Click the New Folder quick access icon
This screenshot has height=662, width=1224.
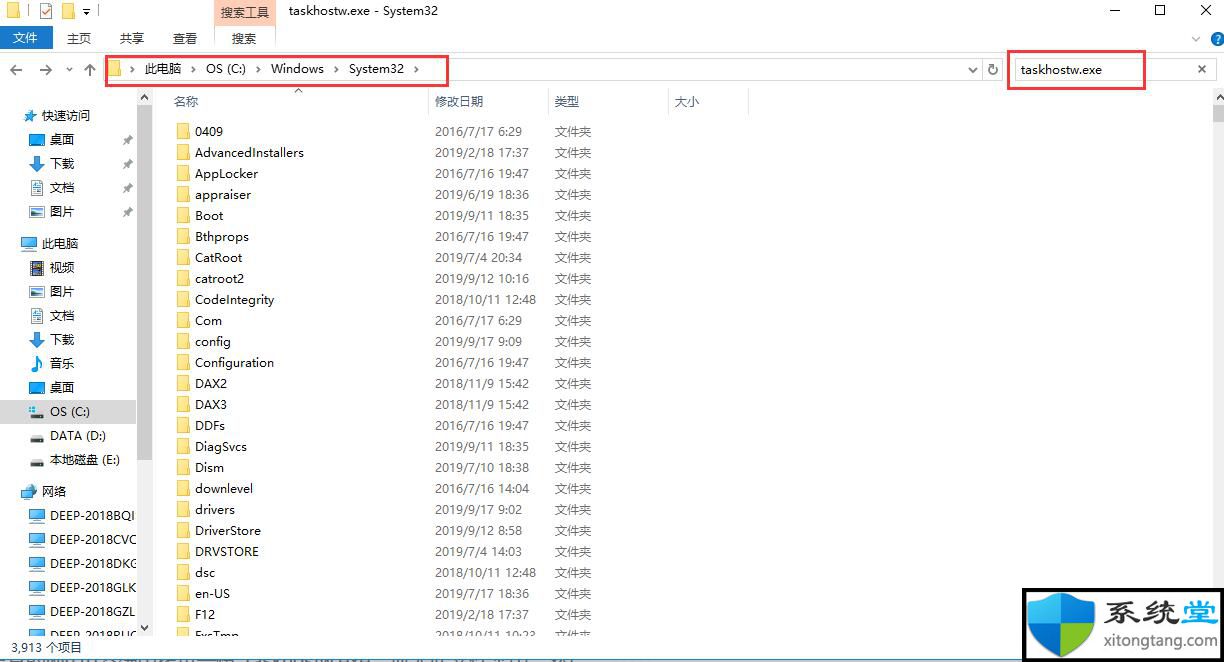[x=68, y=12]
